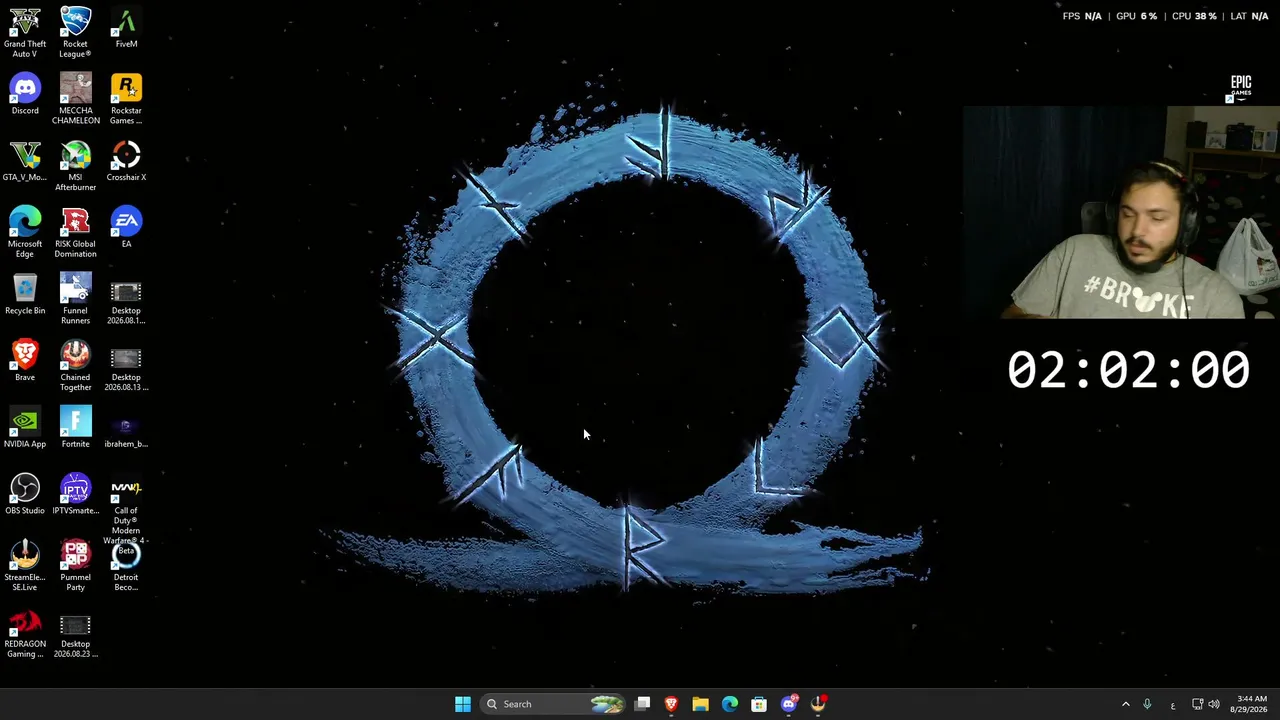Select the Crosshair X desktop icon
The image size is (1280, 720).
[x=126, y=161]
